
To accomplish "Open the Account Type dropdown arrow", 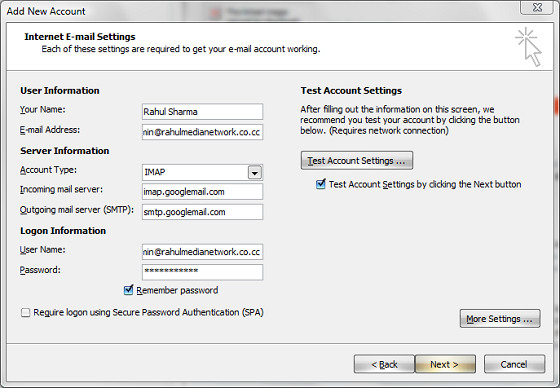I will [x=255, y=173].
